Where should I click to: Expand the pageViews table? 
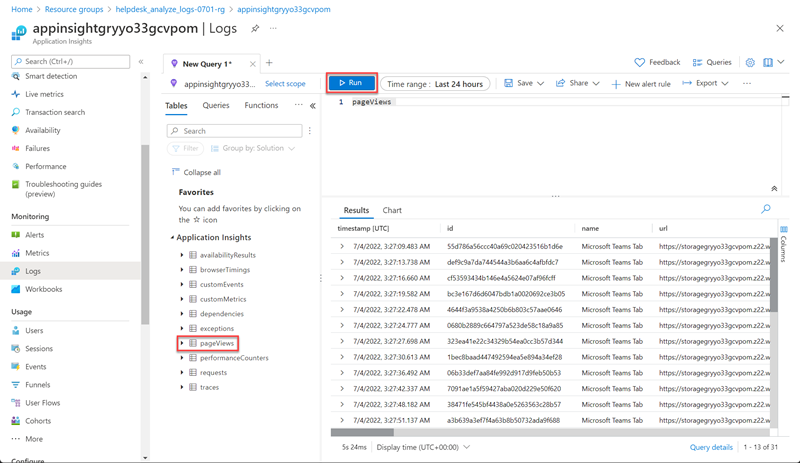182,343
